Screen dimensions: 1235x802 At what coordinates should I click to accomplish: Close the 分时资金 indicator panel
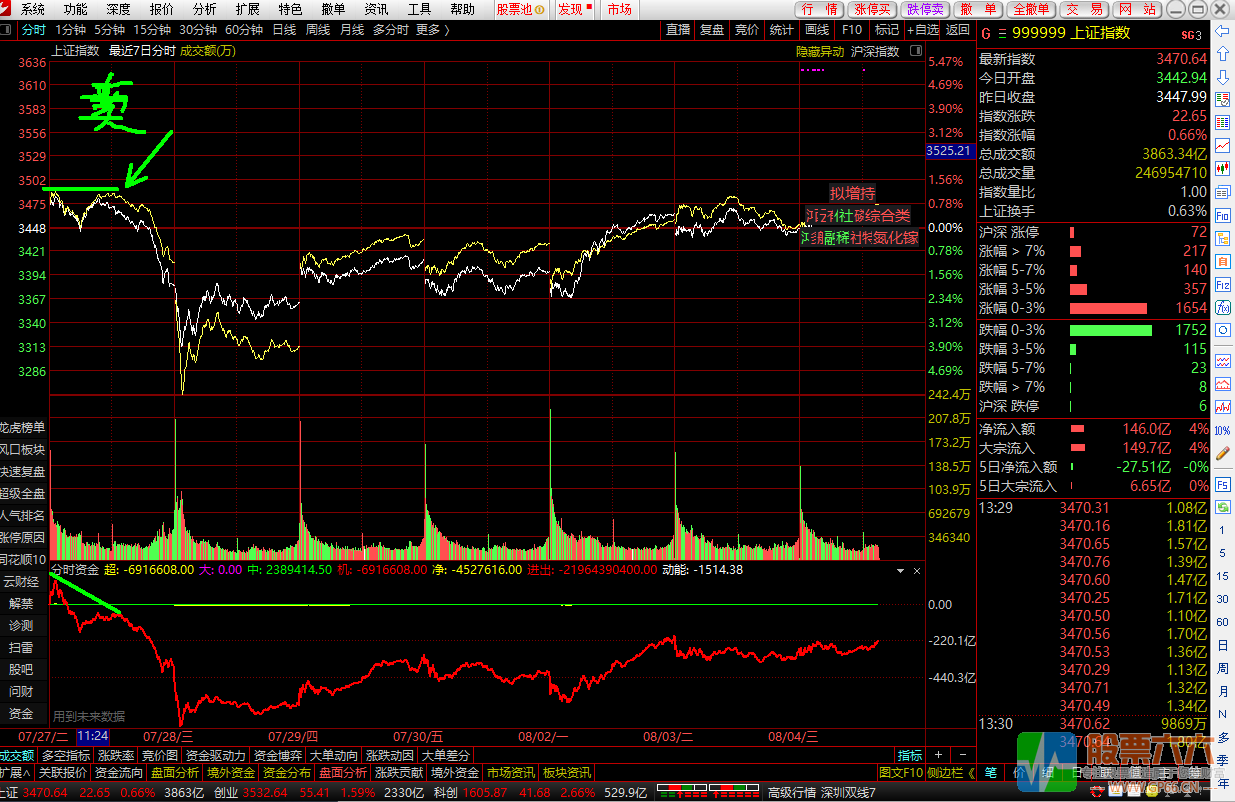coord(915,570)
